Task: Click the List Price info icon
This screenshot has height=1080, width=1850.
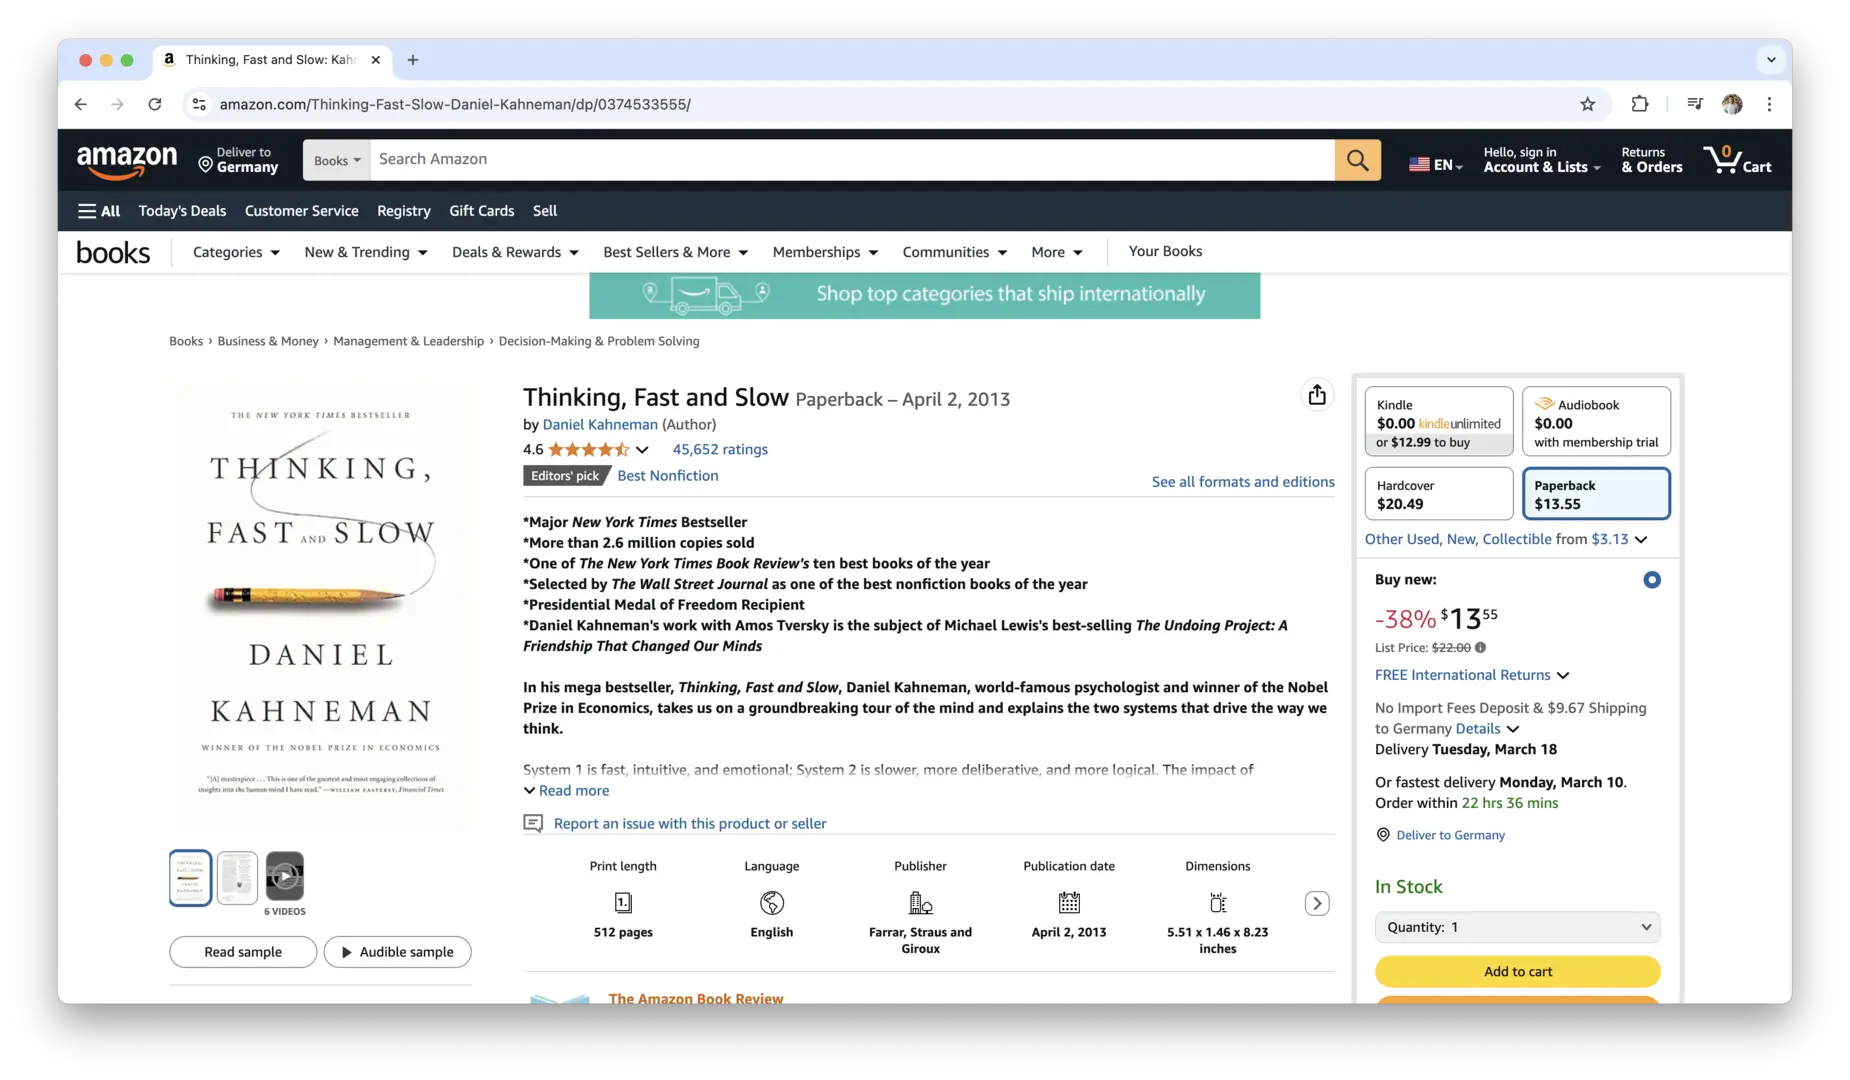Action: pyautogui.click(x=1481, y=647)
